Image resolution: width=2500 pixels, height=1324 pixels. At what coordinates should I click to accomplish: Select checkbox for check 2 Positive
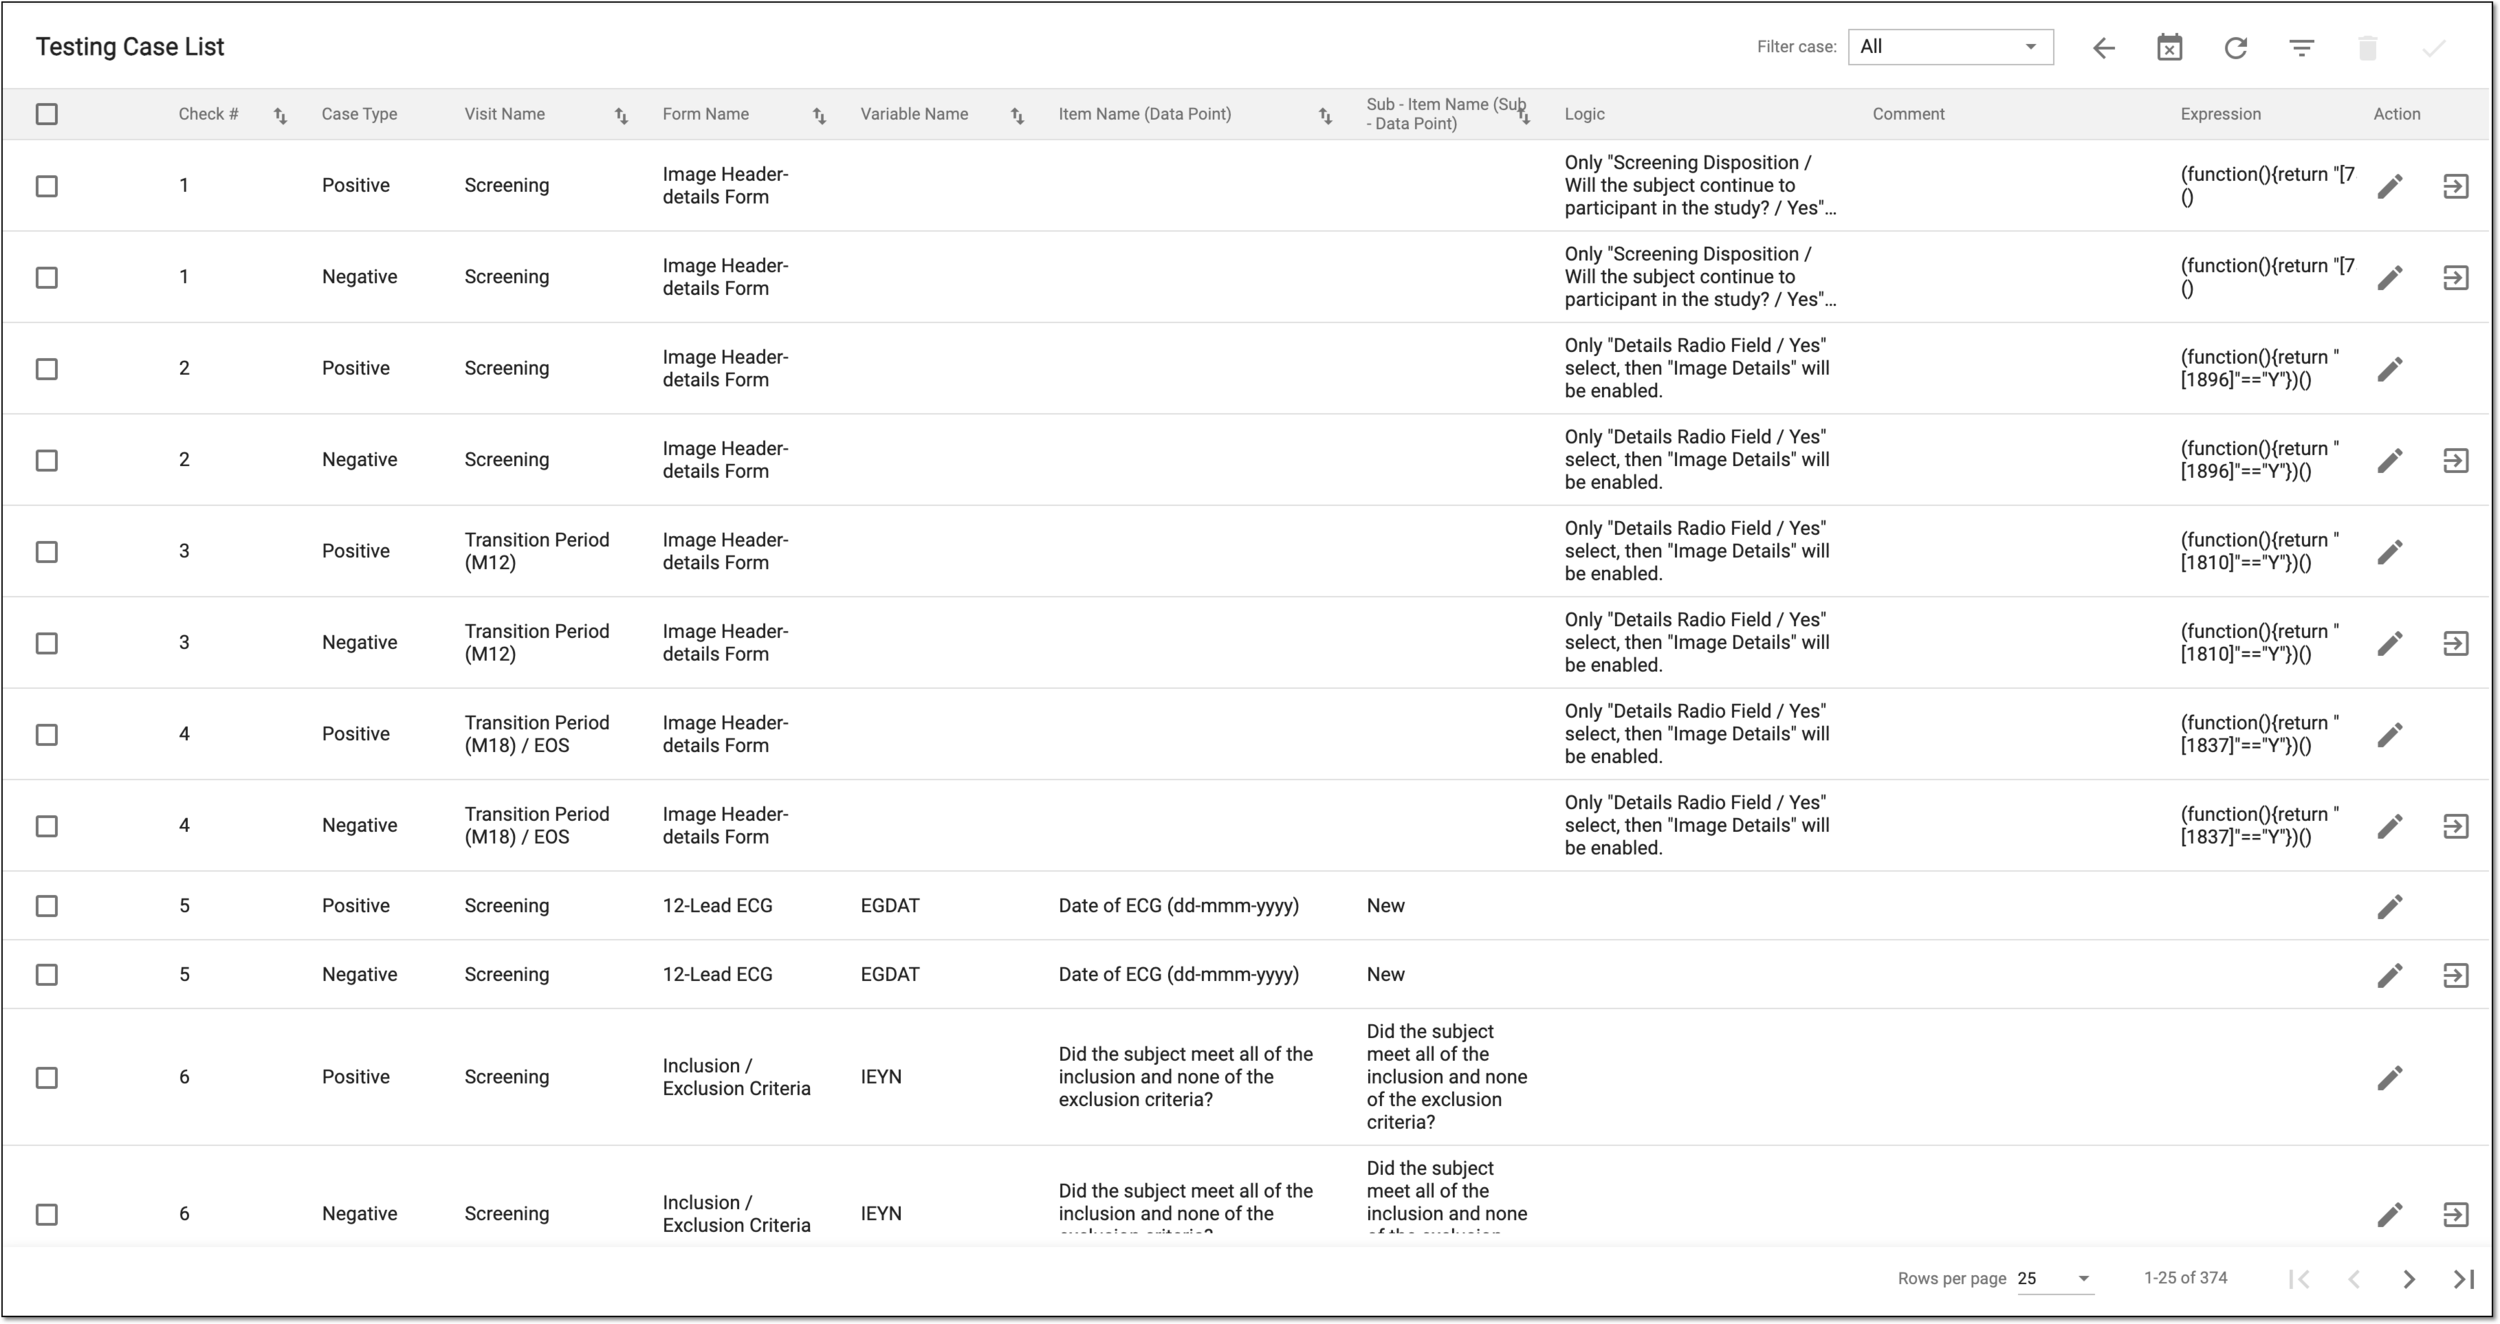(x=47, y=369)
